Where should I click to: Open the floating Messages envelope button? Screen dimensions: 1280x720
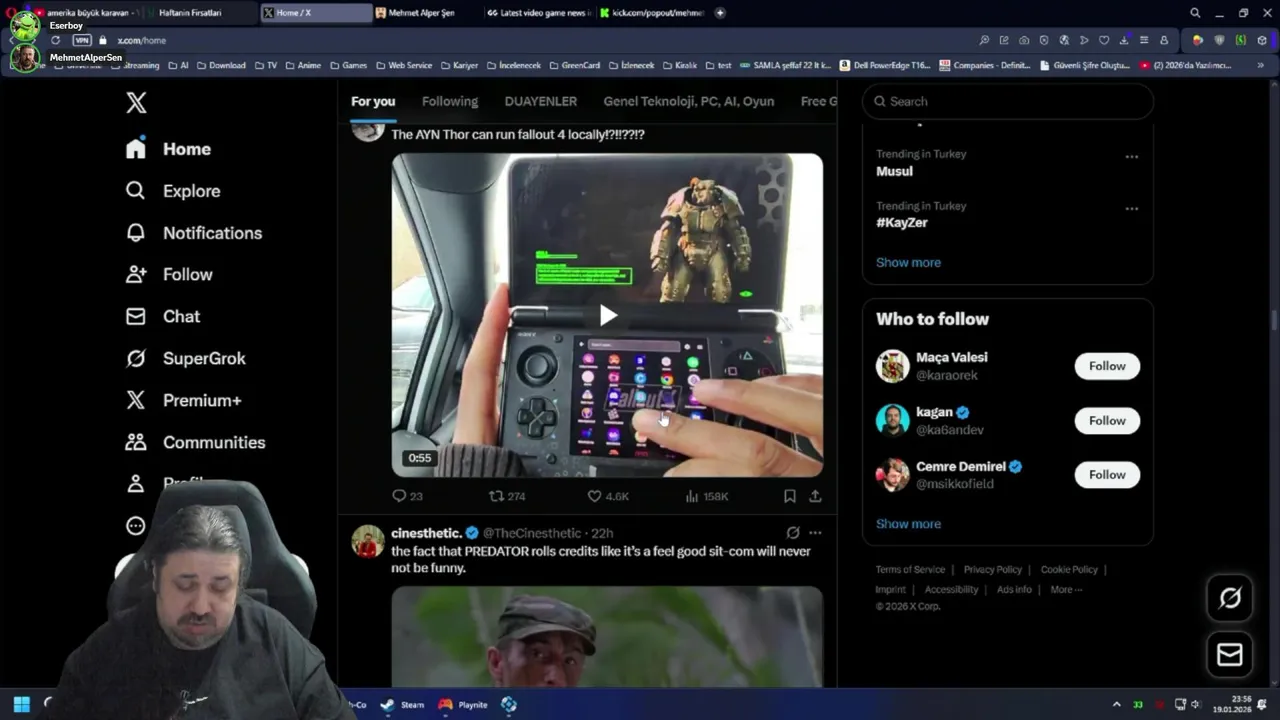click(x=1230, y=655)
